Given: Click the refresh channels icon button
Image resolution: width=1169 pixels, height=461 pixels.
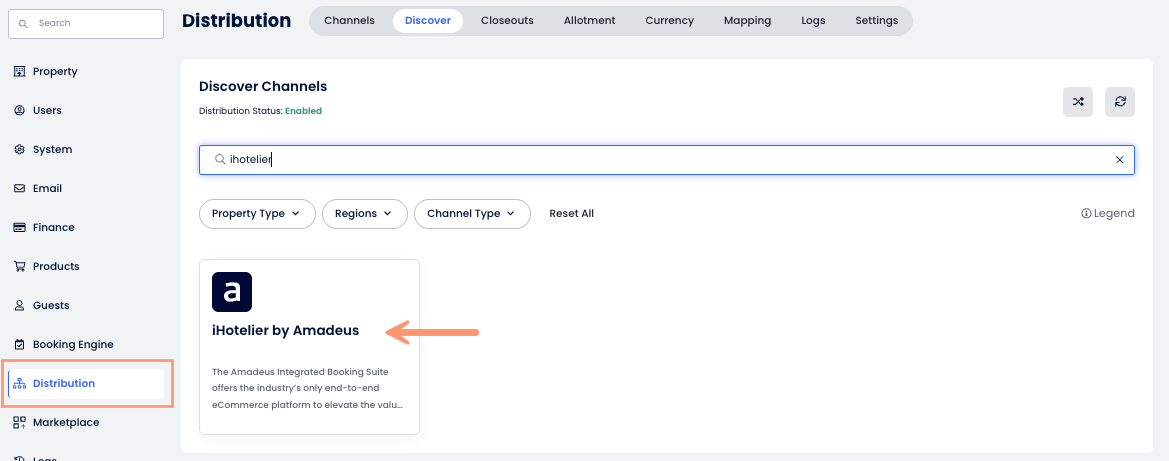Looking at the screenshot, I should coord(1120,102).
